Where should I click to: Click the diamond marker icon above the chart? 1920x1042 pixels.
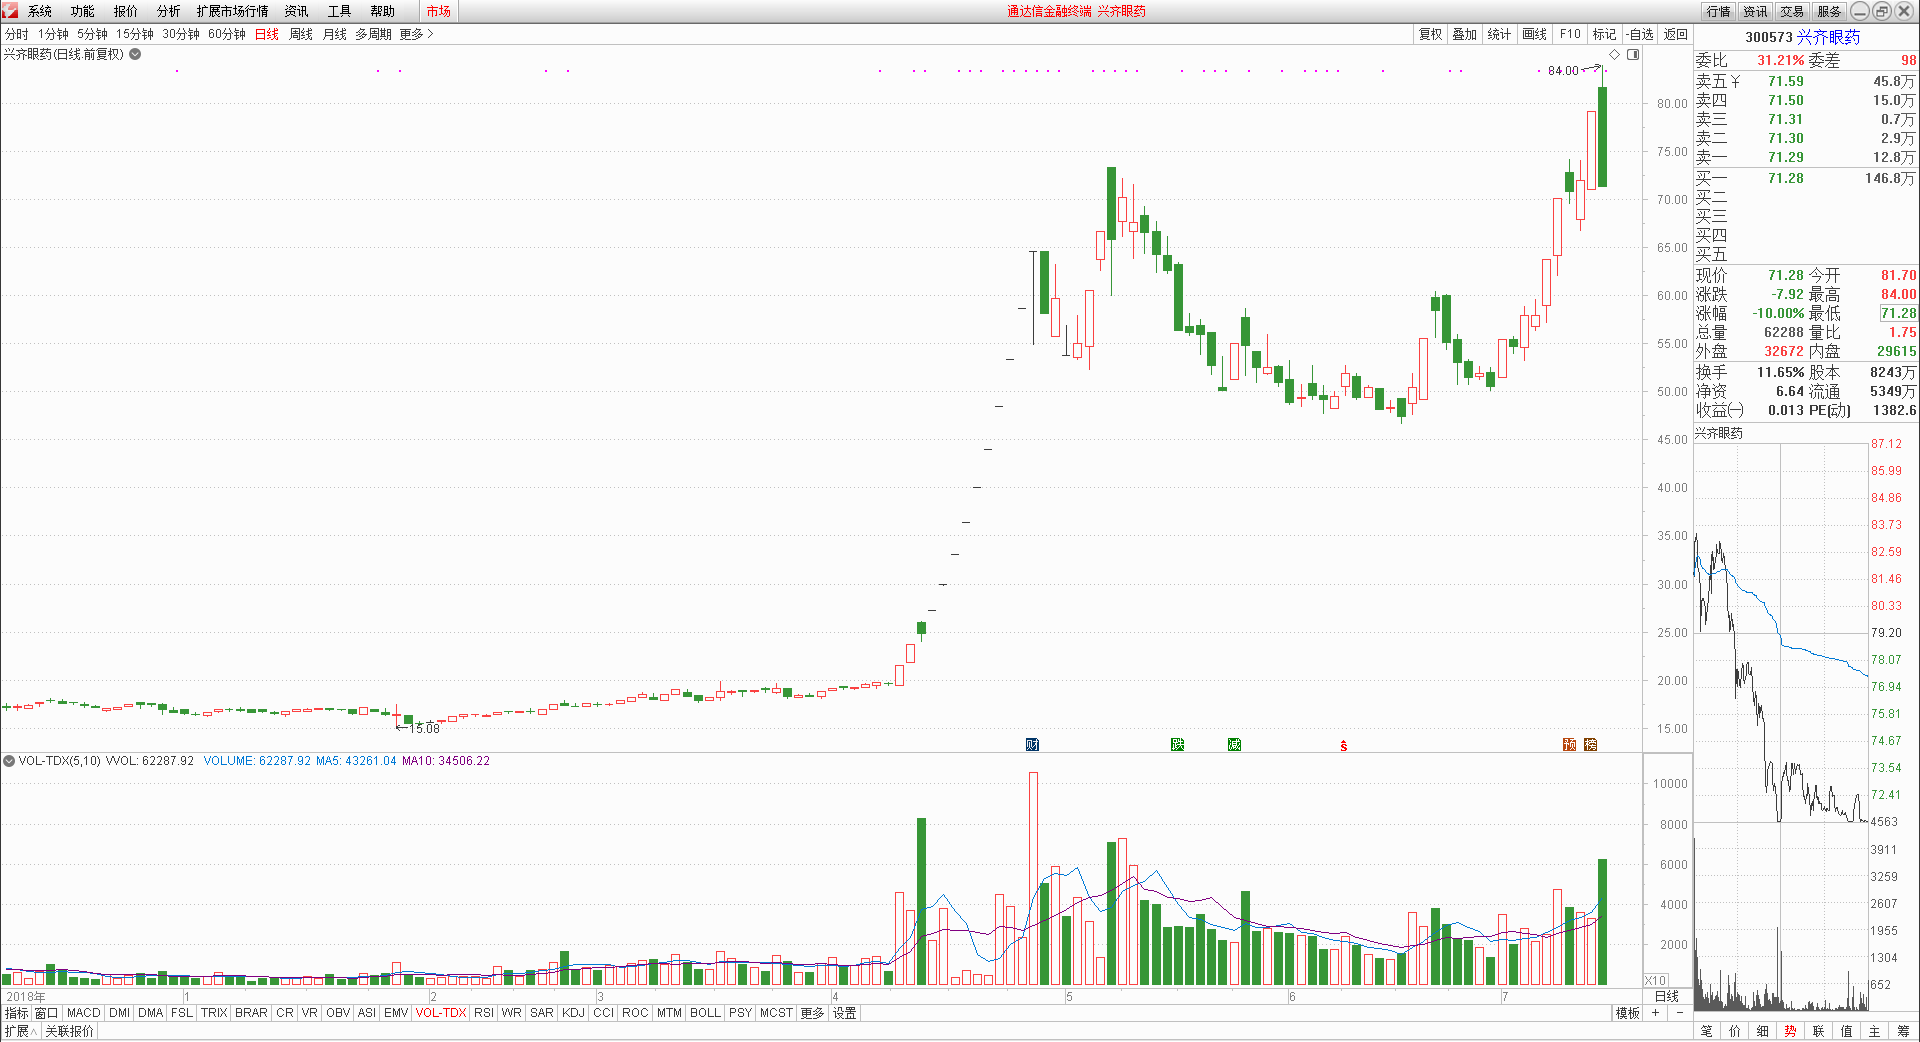point(1614,54)
